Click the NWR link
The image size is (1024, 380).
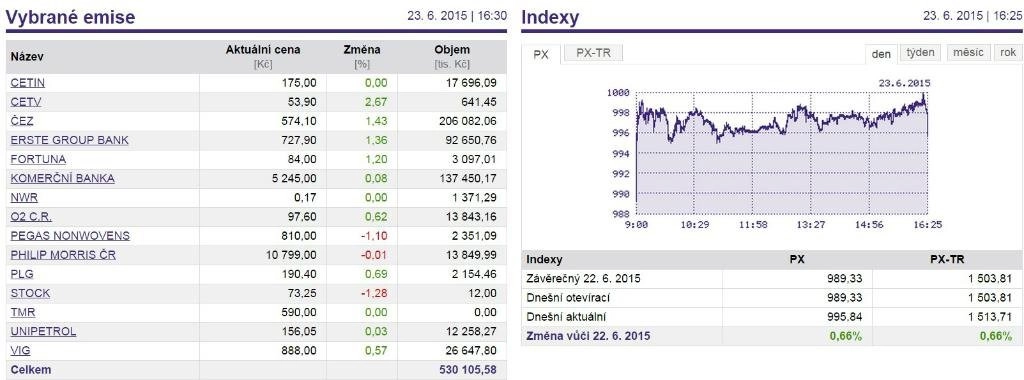point(24,198)
